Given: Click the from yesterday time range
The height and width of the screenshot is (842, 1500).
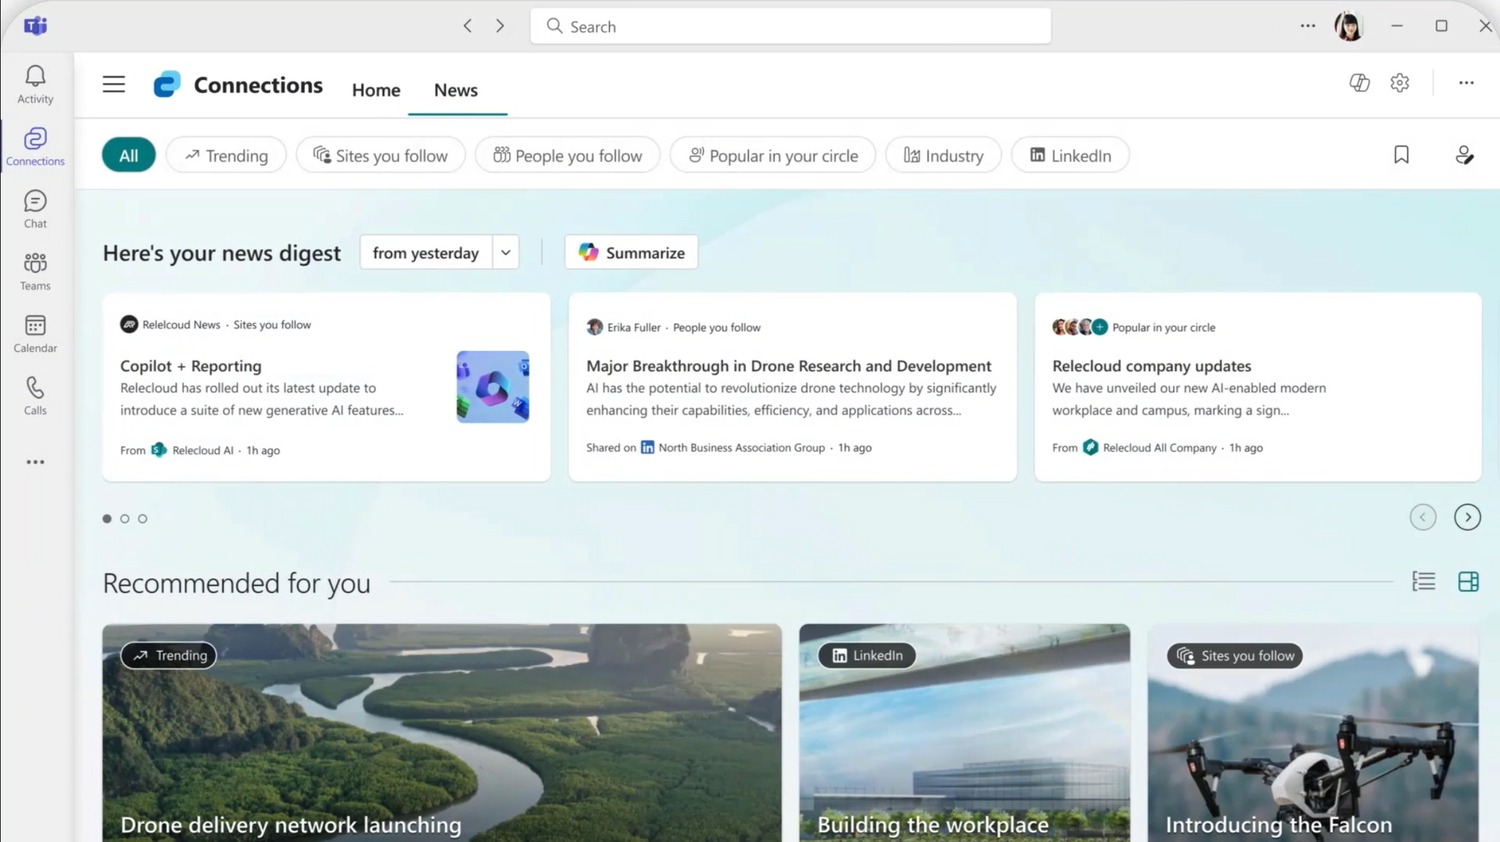Looking at the screenshot, I should tap(426, 253).
